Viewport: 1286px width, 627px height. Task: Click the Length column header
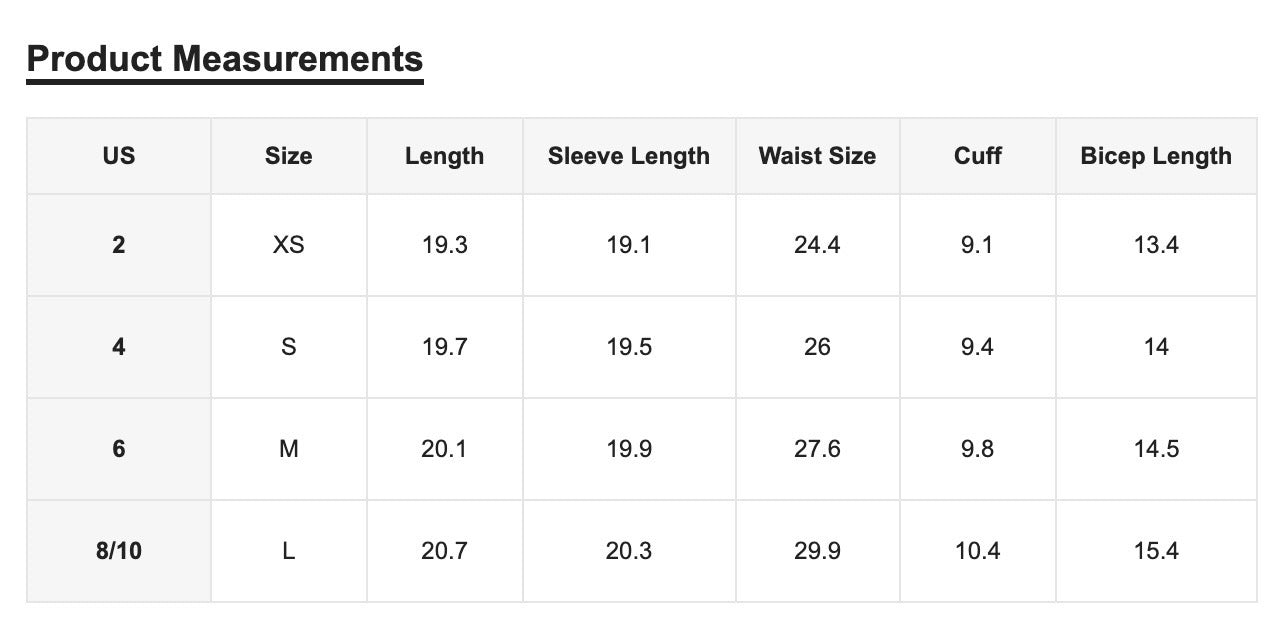(445, 156)
